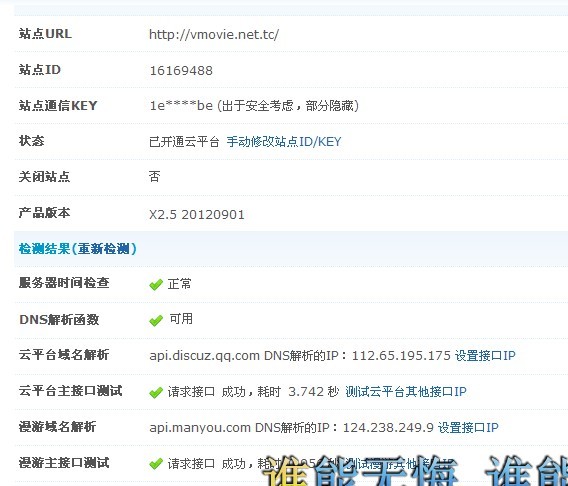Open 设置接口IP for api.manyou.com
Screen dimensions: 568x486
point(468,427)
